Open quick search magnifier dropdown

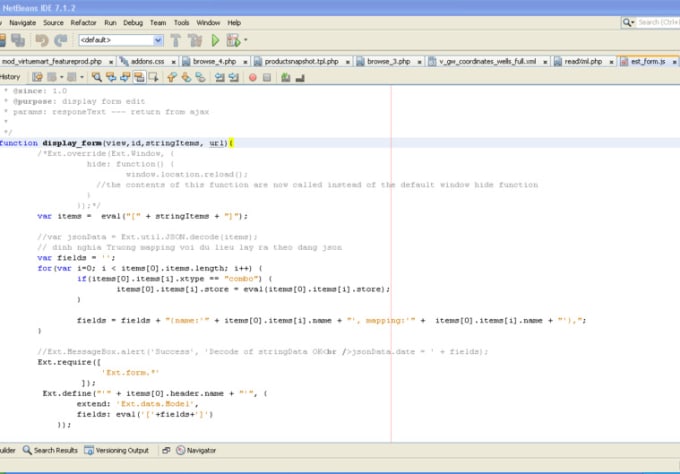click(628, 22)
